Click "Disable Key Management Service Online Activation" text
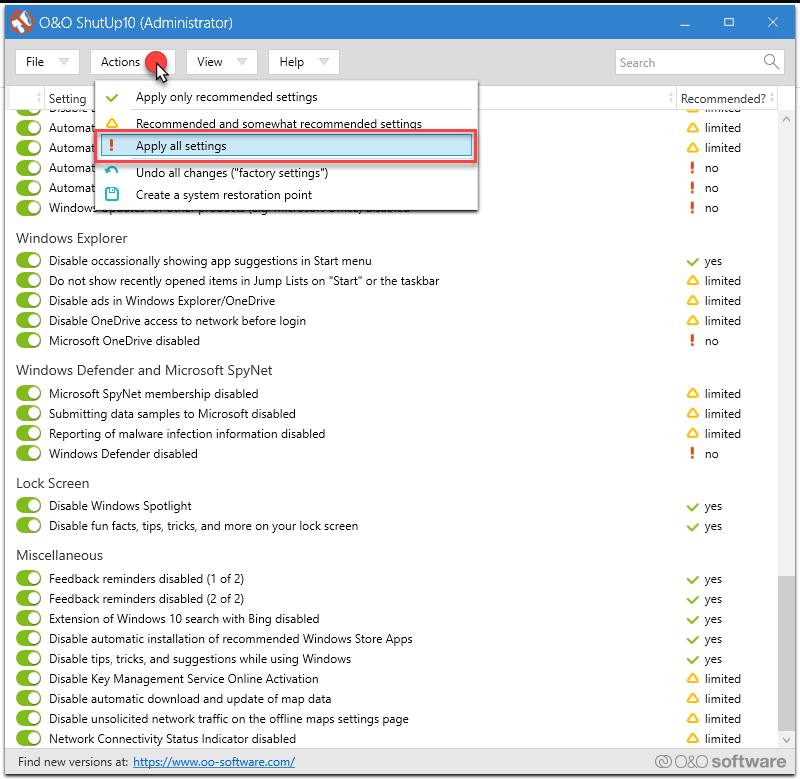Image resolution: width=800 pixels, height=779 pixels. pyautogui.click(x=184, y=679)
